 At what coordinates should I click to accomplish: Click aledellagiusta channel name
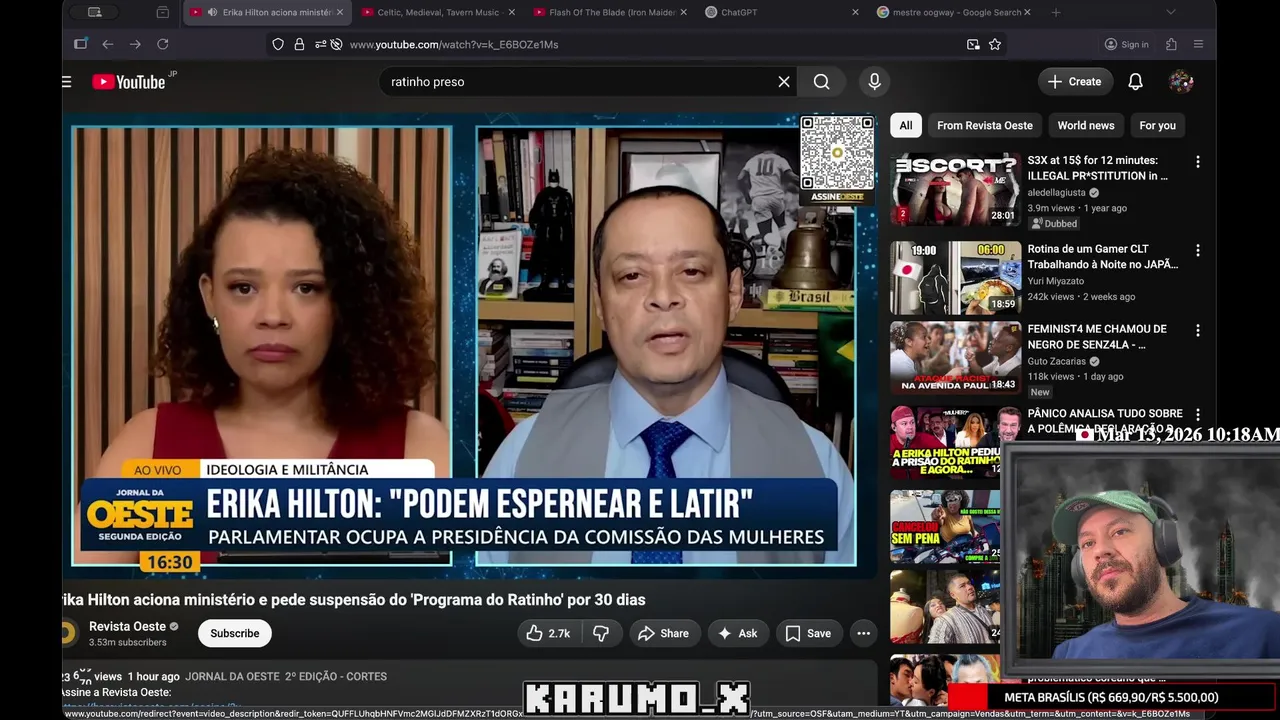tap(1057, 193)
